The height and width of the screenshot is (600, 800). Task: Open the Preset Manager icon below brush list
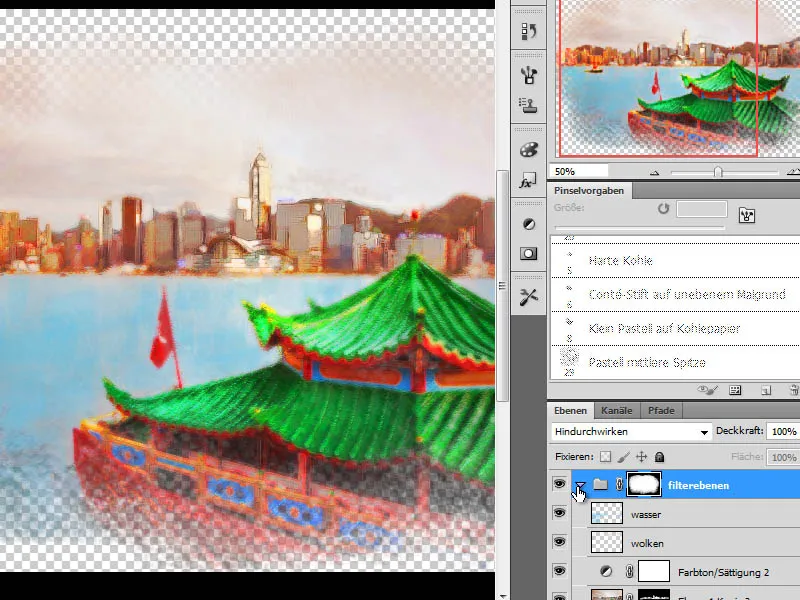coord(735,390)
